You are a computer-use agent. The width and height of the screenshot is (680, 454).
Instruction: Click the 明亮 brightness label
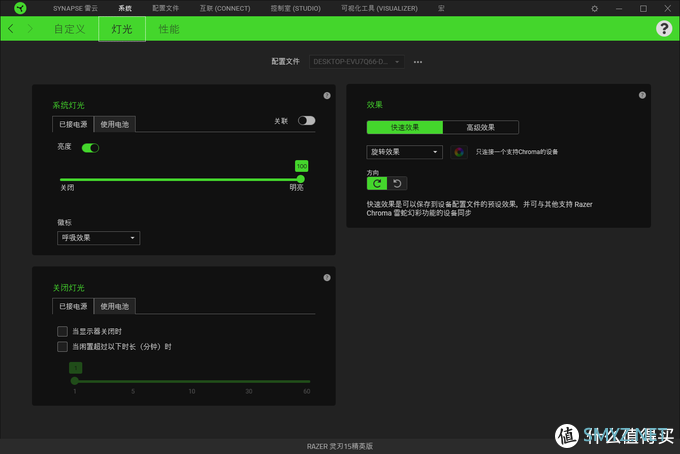point(297,188)
